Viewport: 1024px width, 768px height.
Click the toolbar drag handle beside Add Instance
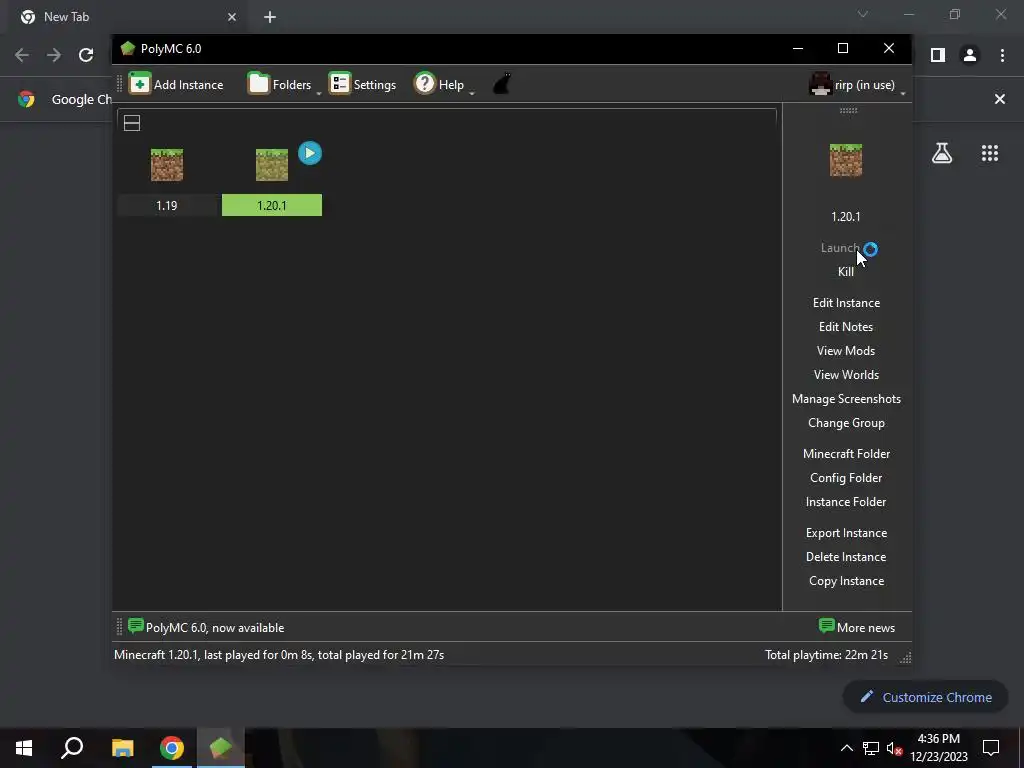(120, 84)
